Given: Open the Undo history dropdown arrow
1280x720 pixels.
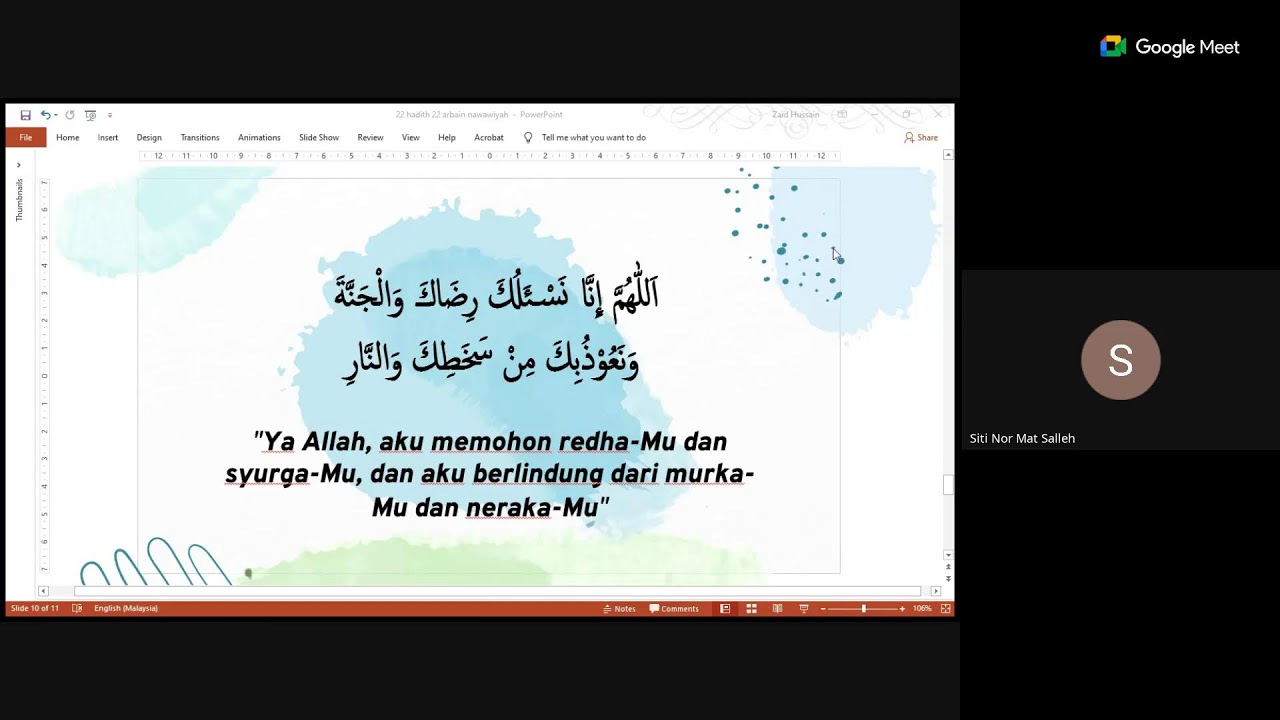Looking at the screenshot, I should pos(56,115).
